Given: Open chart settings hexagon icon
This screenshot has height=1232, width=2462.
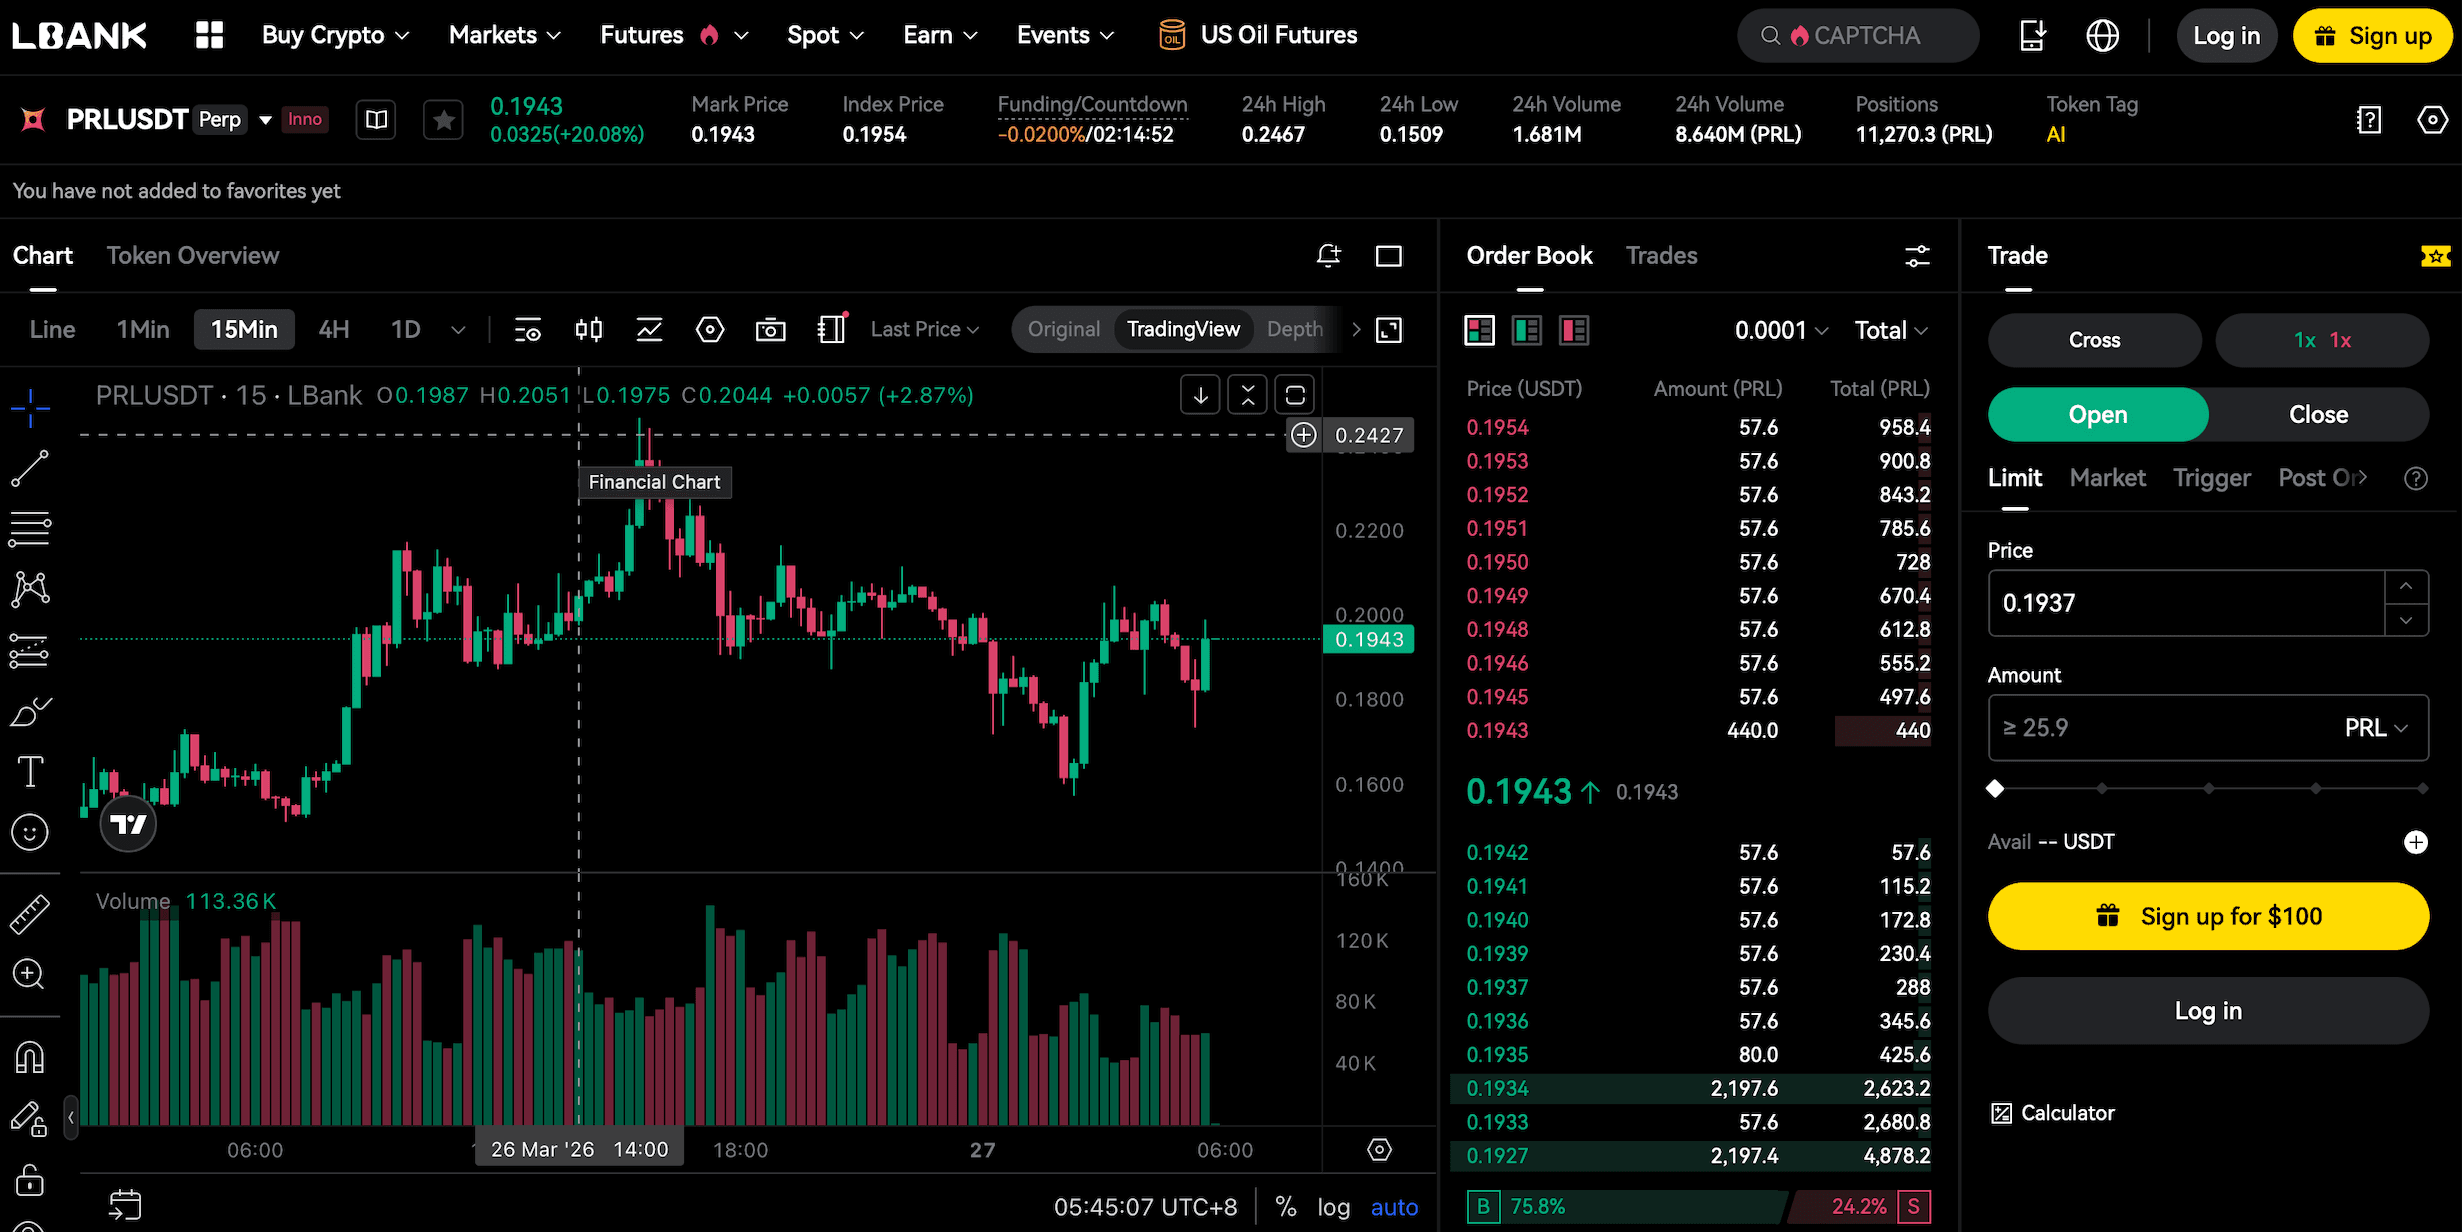Looking at the screenshot, I should click(710, 329).
